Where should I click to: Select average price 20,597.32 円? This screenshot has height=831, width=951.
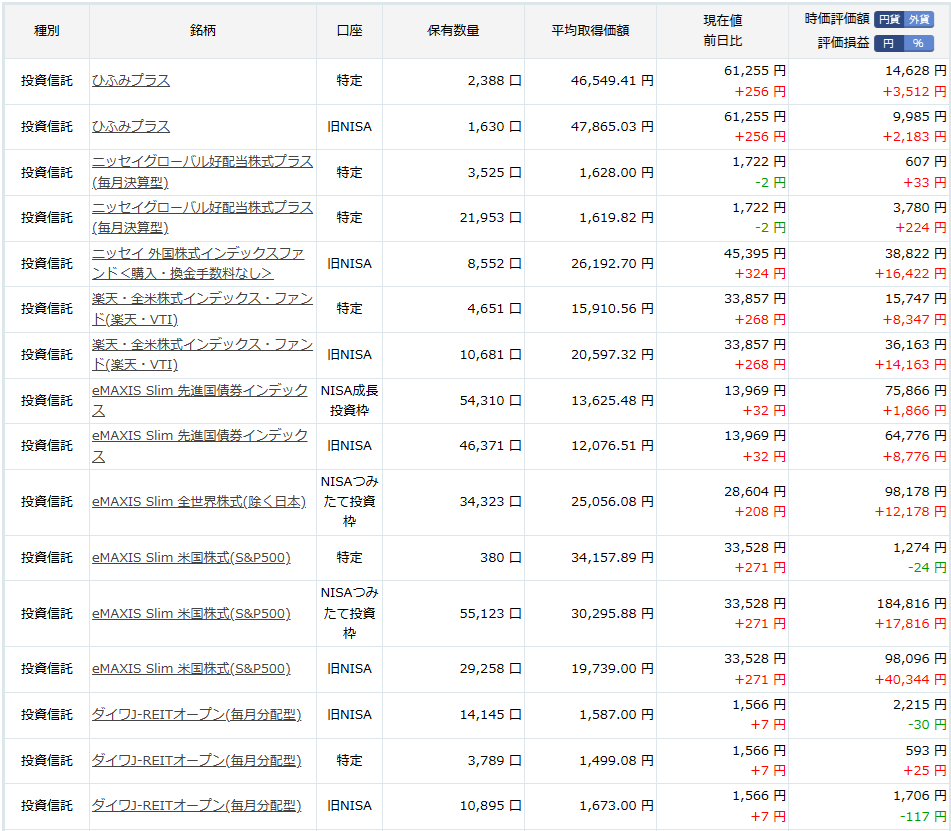click(x=612, y=355)
